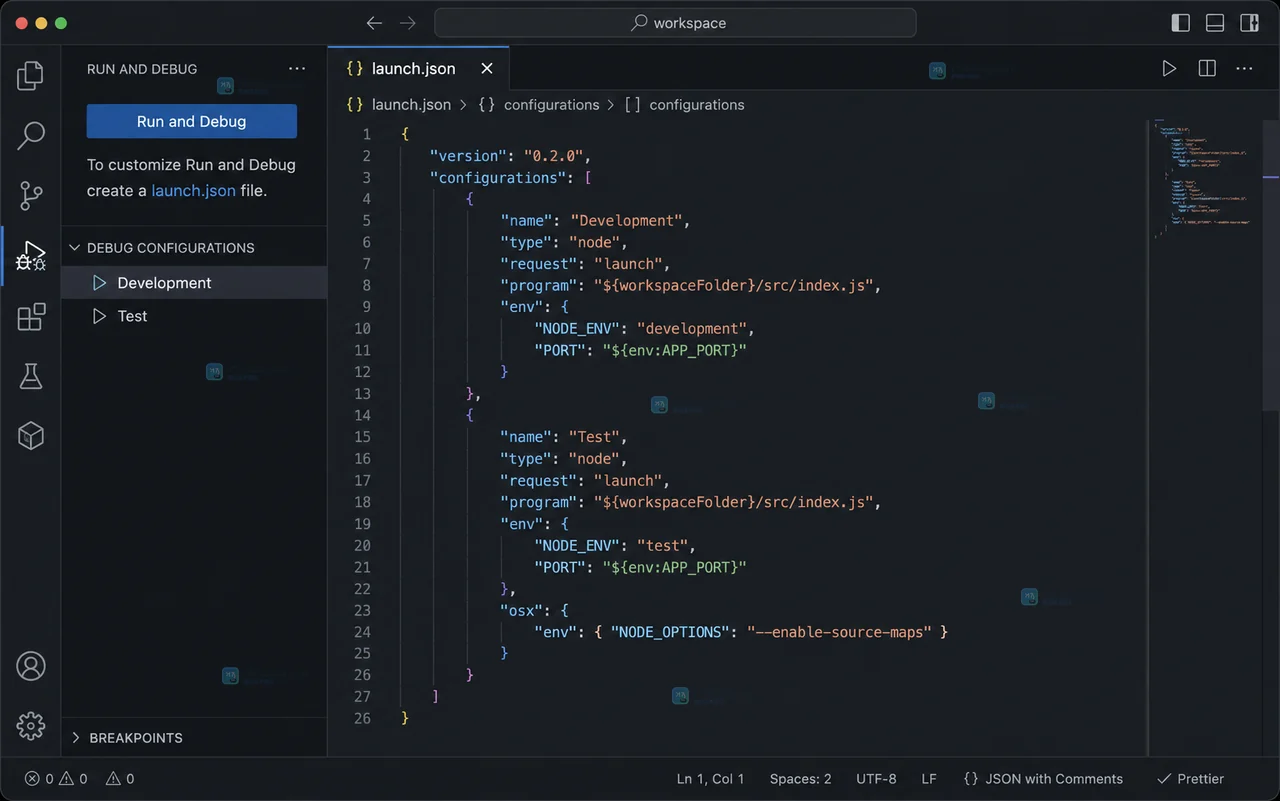The width and height of the screenshot is (1280, 801).
Task: Open the Testing flask icon
Action: click(x=31, y=376)
